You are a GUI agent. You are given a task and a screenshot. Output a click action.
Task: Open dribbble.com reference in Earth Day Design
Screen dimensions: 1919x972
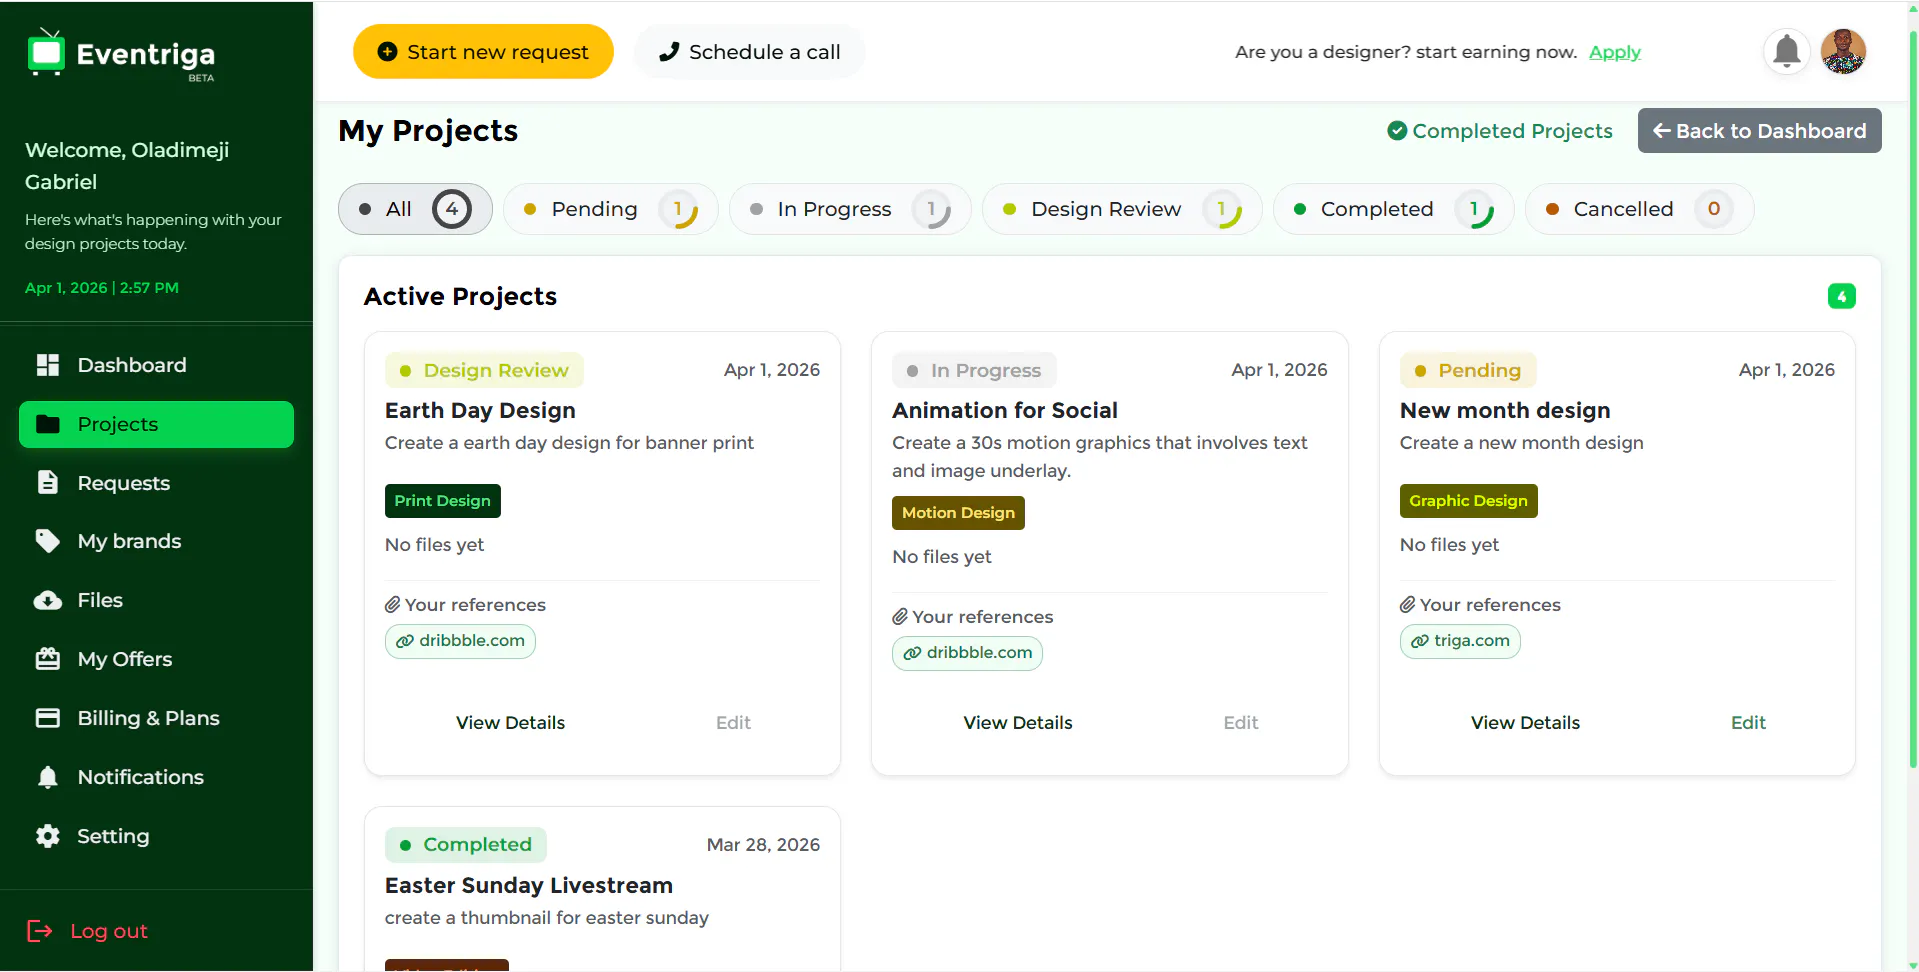coord(460,641)
